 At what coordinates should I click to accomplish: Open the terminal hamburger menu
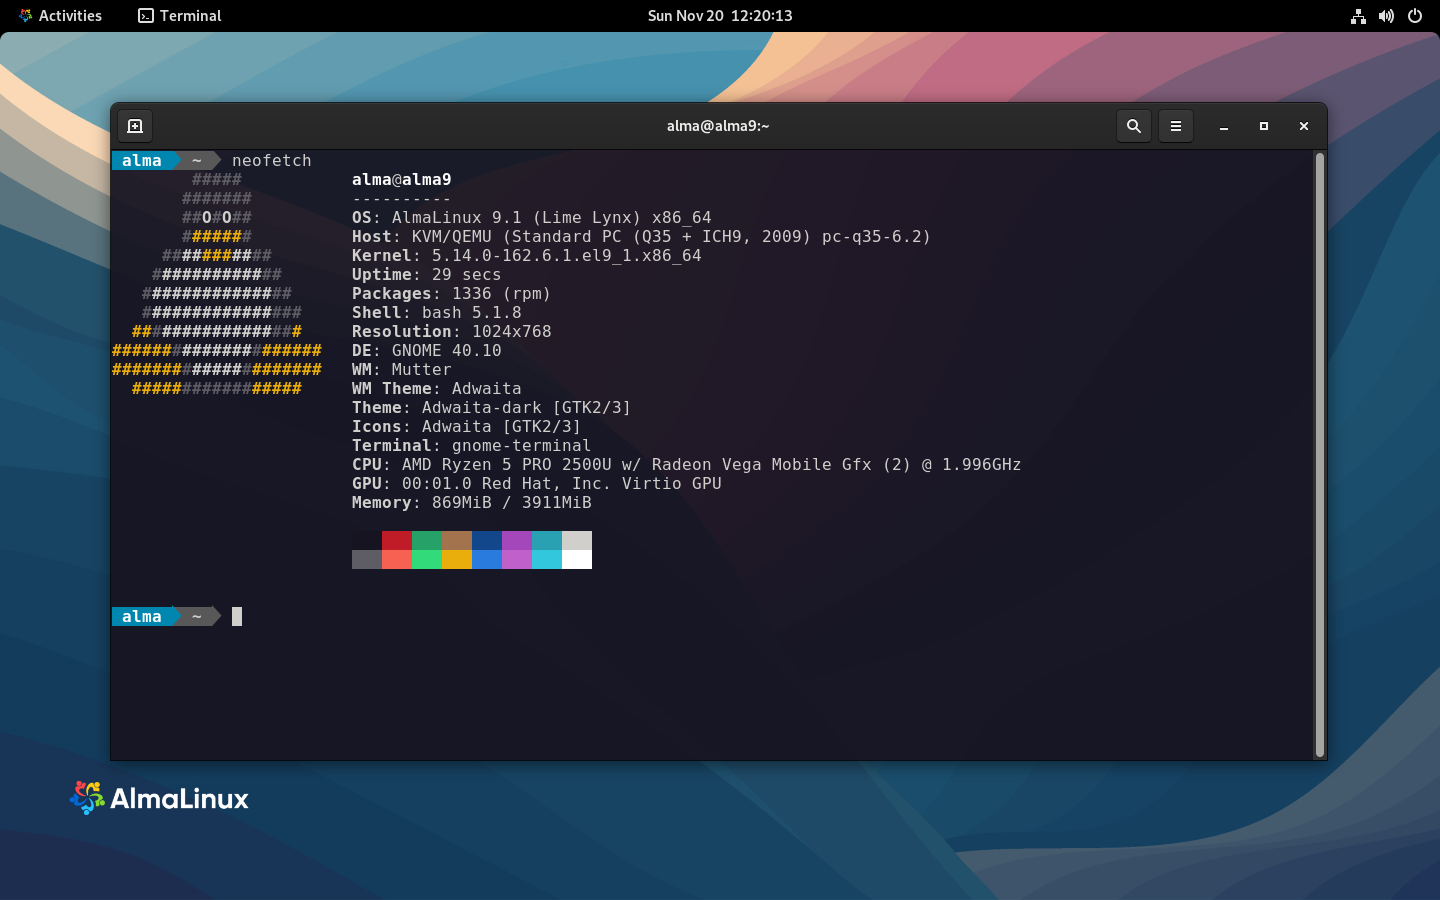coord(1176,126)
